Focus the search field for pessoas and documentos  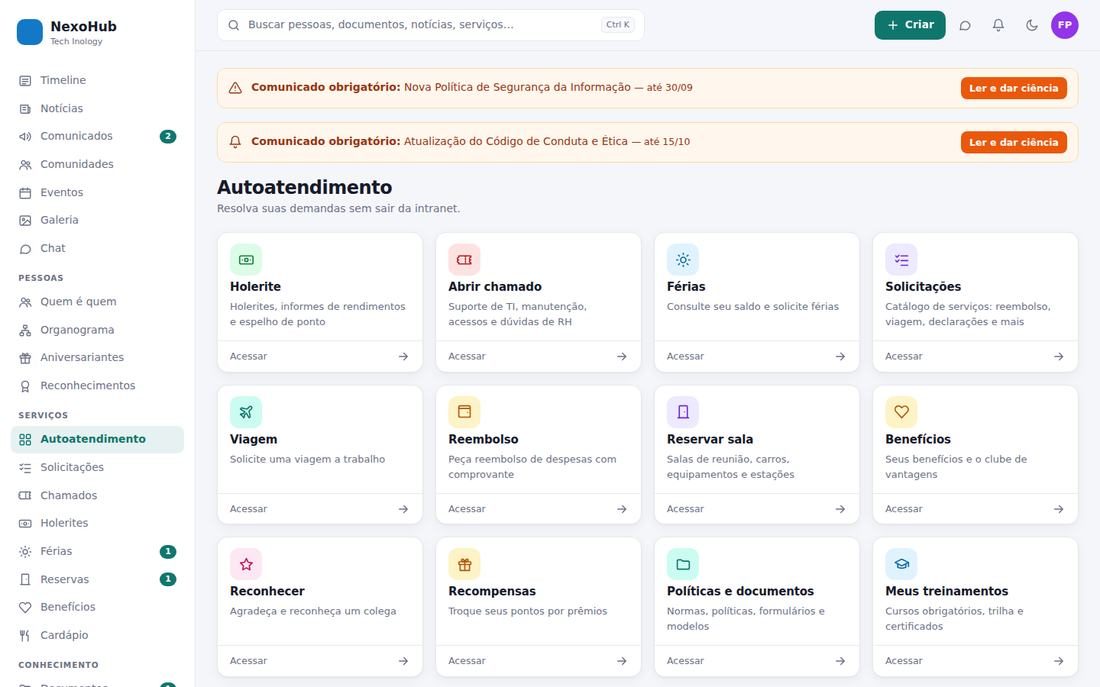431,25
